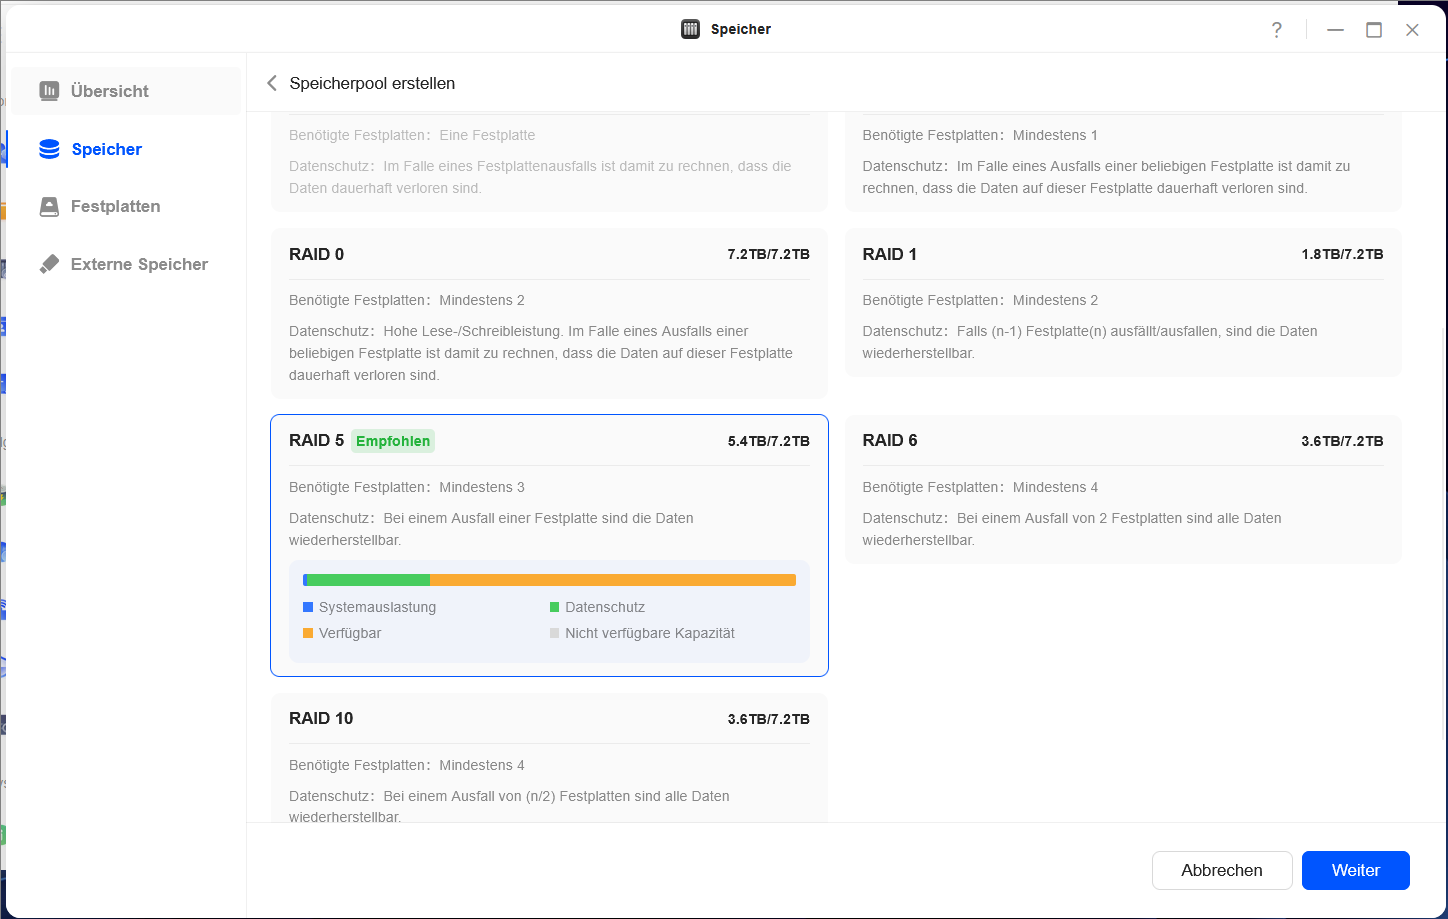Click the Speicher app icon in title bar
The height and width of the screenshot is (919, 1448).
(690, 29)
